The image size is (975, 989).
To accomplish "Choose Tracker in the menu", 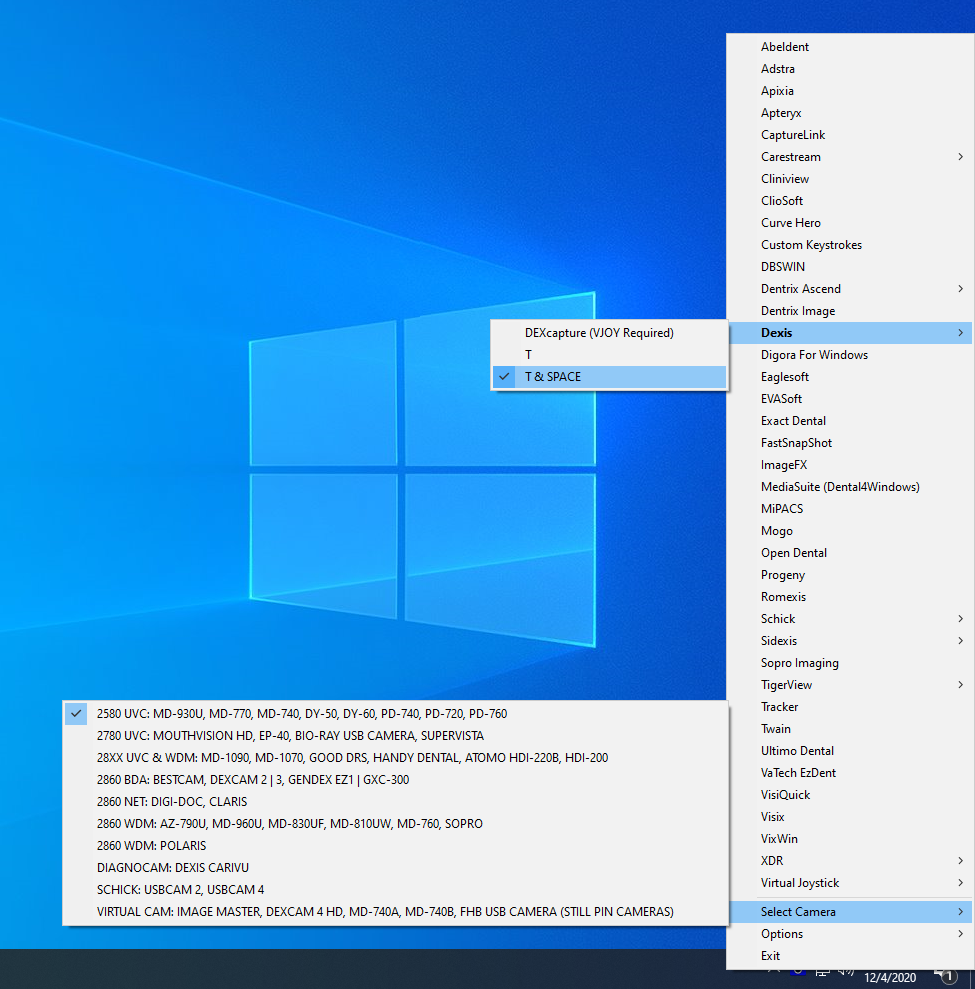I will coord(849,706).
